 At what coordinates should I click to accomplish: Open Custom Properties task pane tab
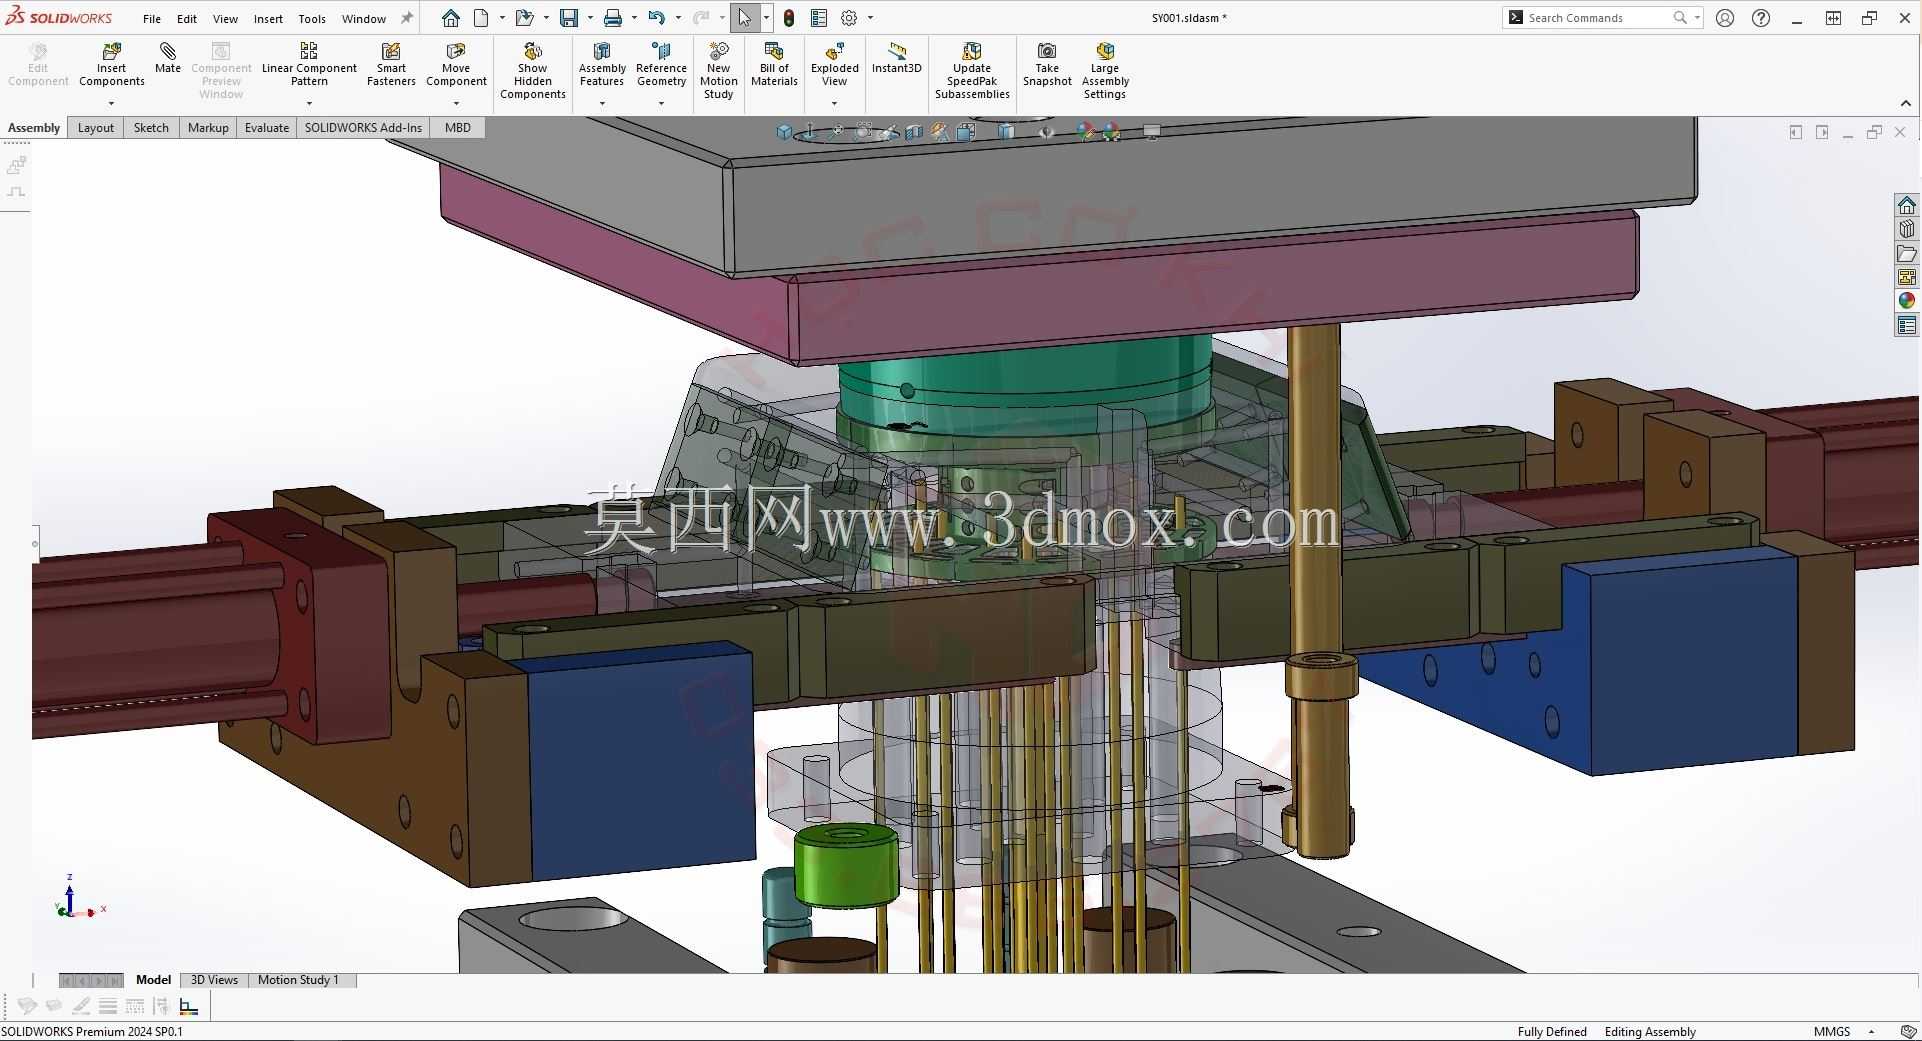click(x=1907, y=325)
